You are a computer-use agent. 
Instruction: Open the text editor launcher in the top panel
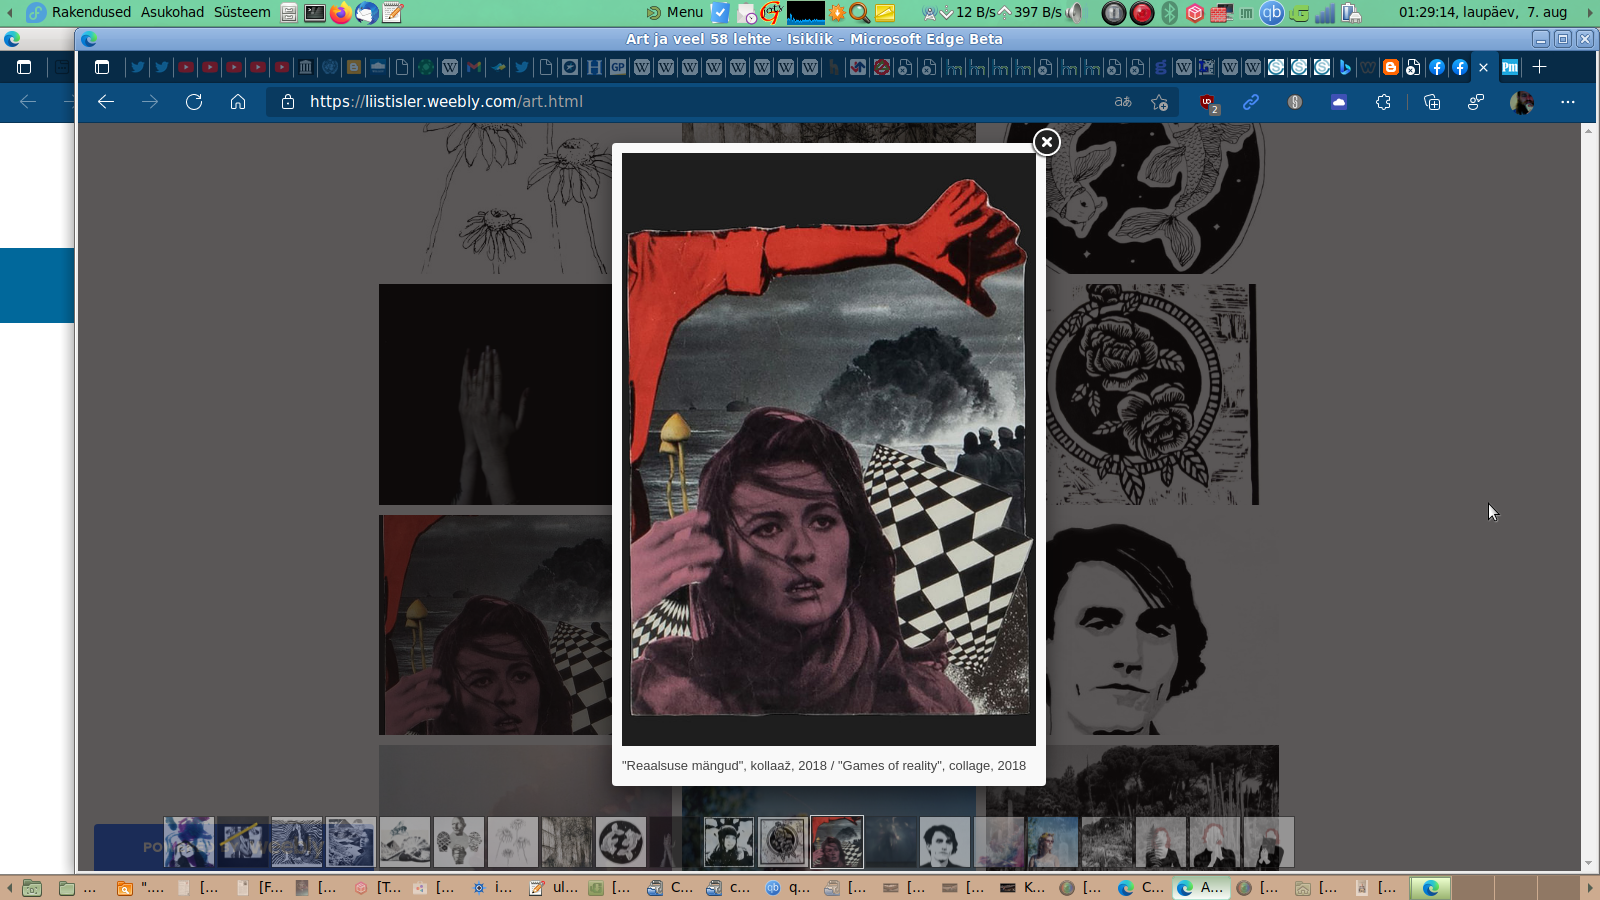(x=393, y=13)
